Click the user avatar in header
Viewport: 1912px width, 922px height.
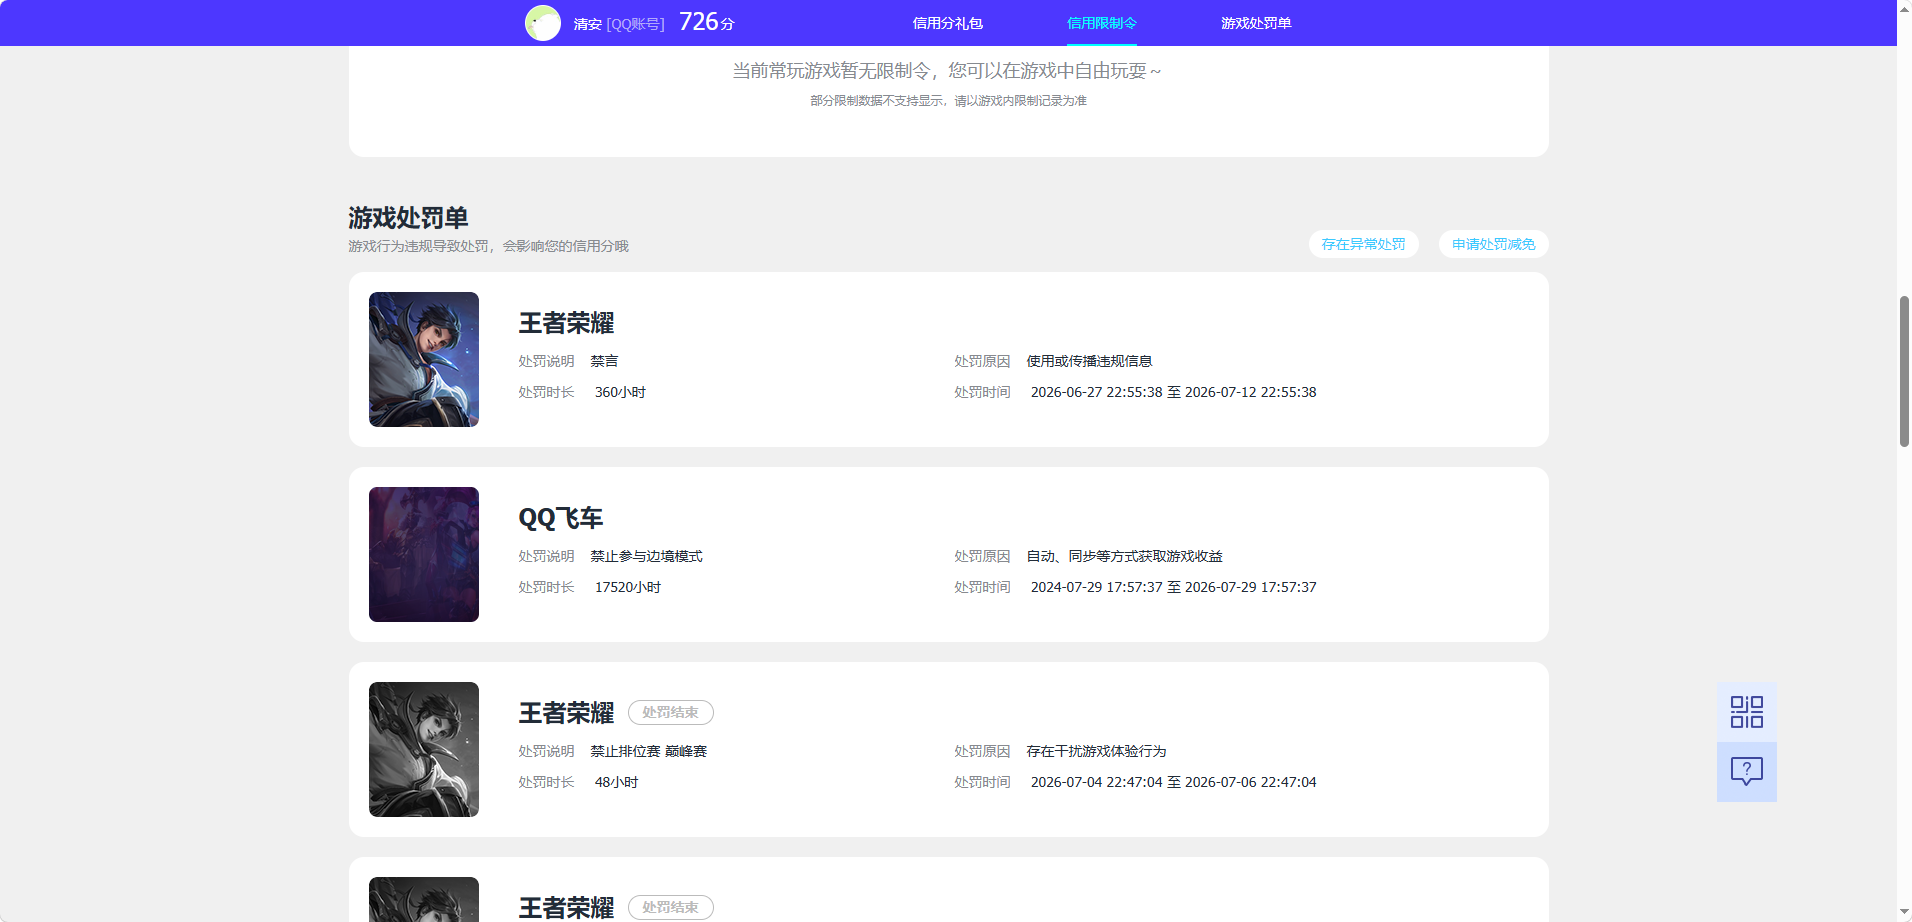tap(543, 23)
